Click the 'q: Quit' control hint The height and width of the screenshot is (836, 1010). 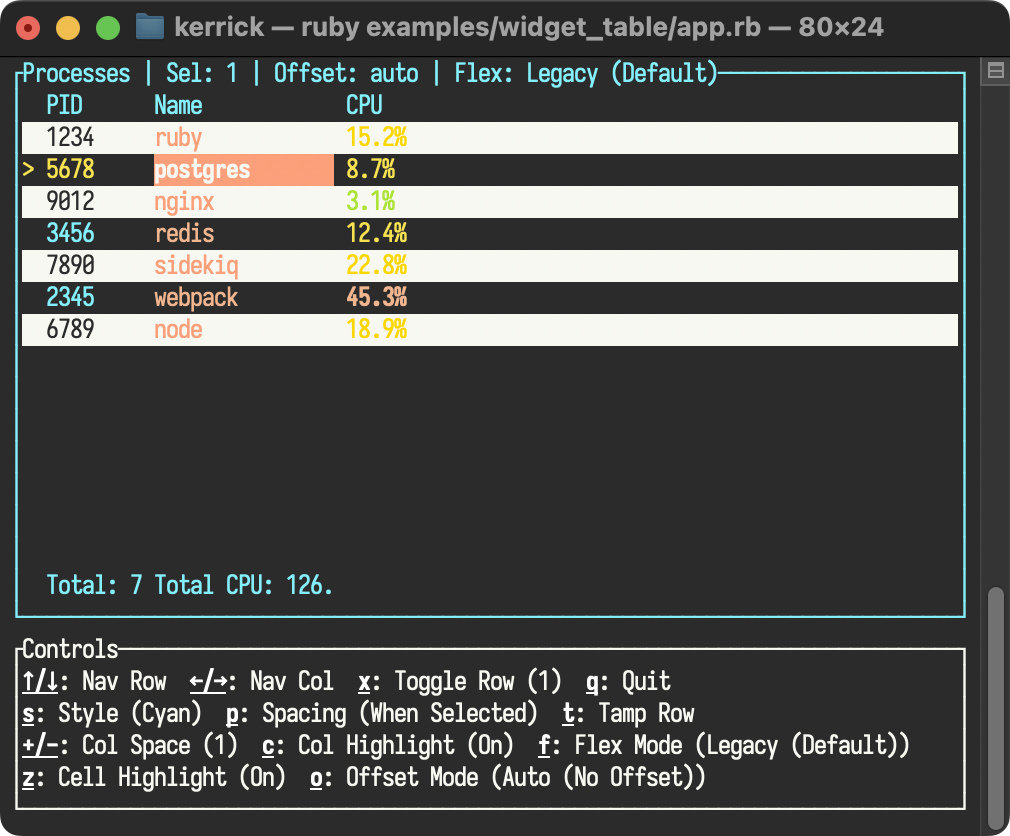click(629, 681)
